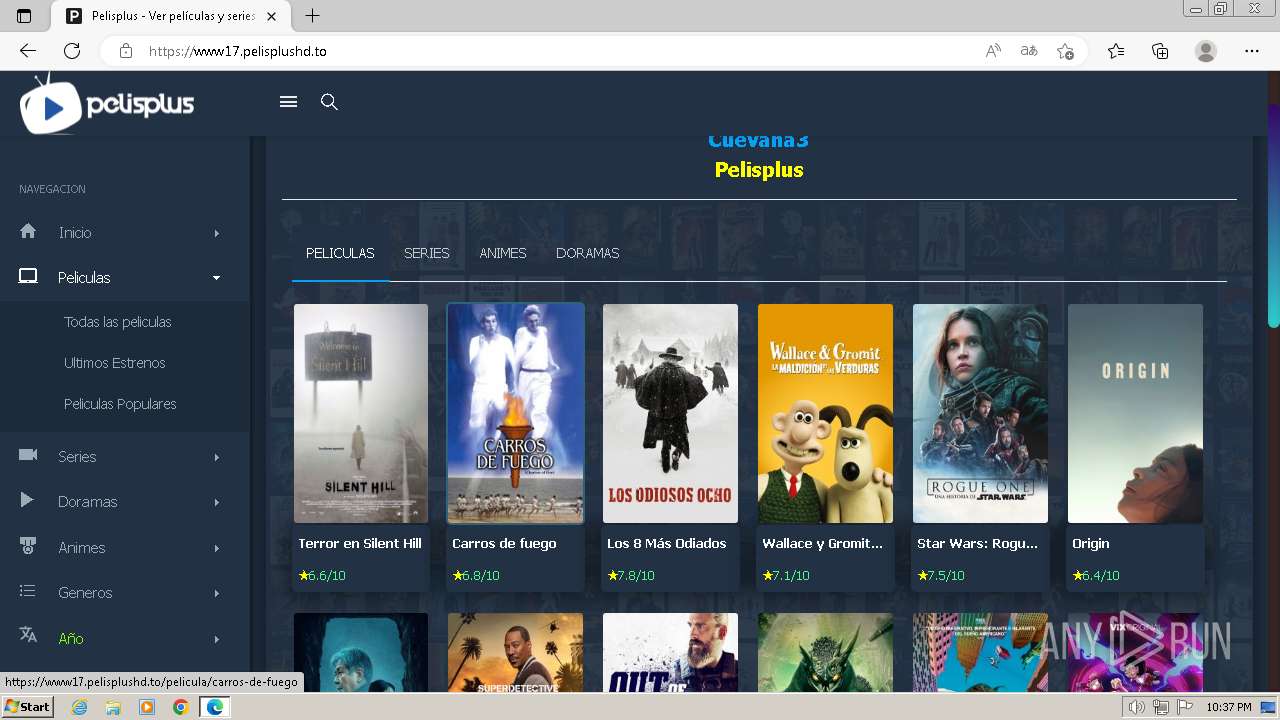Click the 7.5/10 rating text
The height and width of the screenshot is (720, 1280).
945,576
